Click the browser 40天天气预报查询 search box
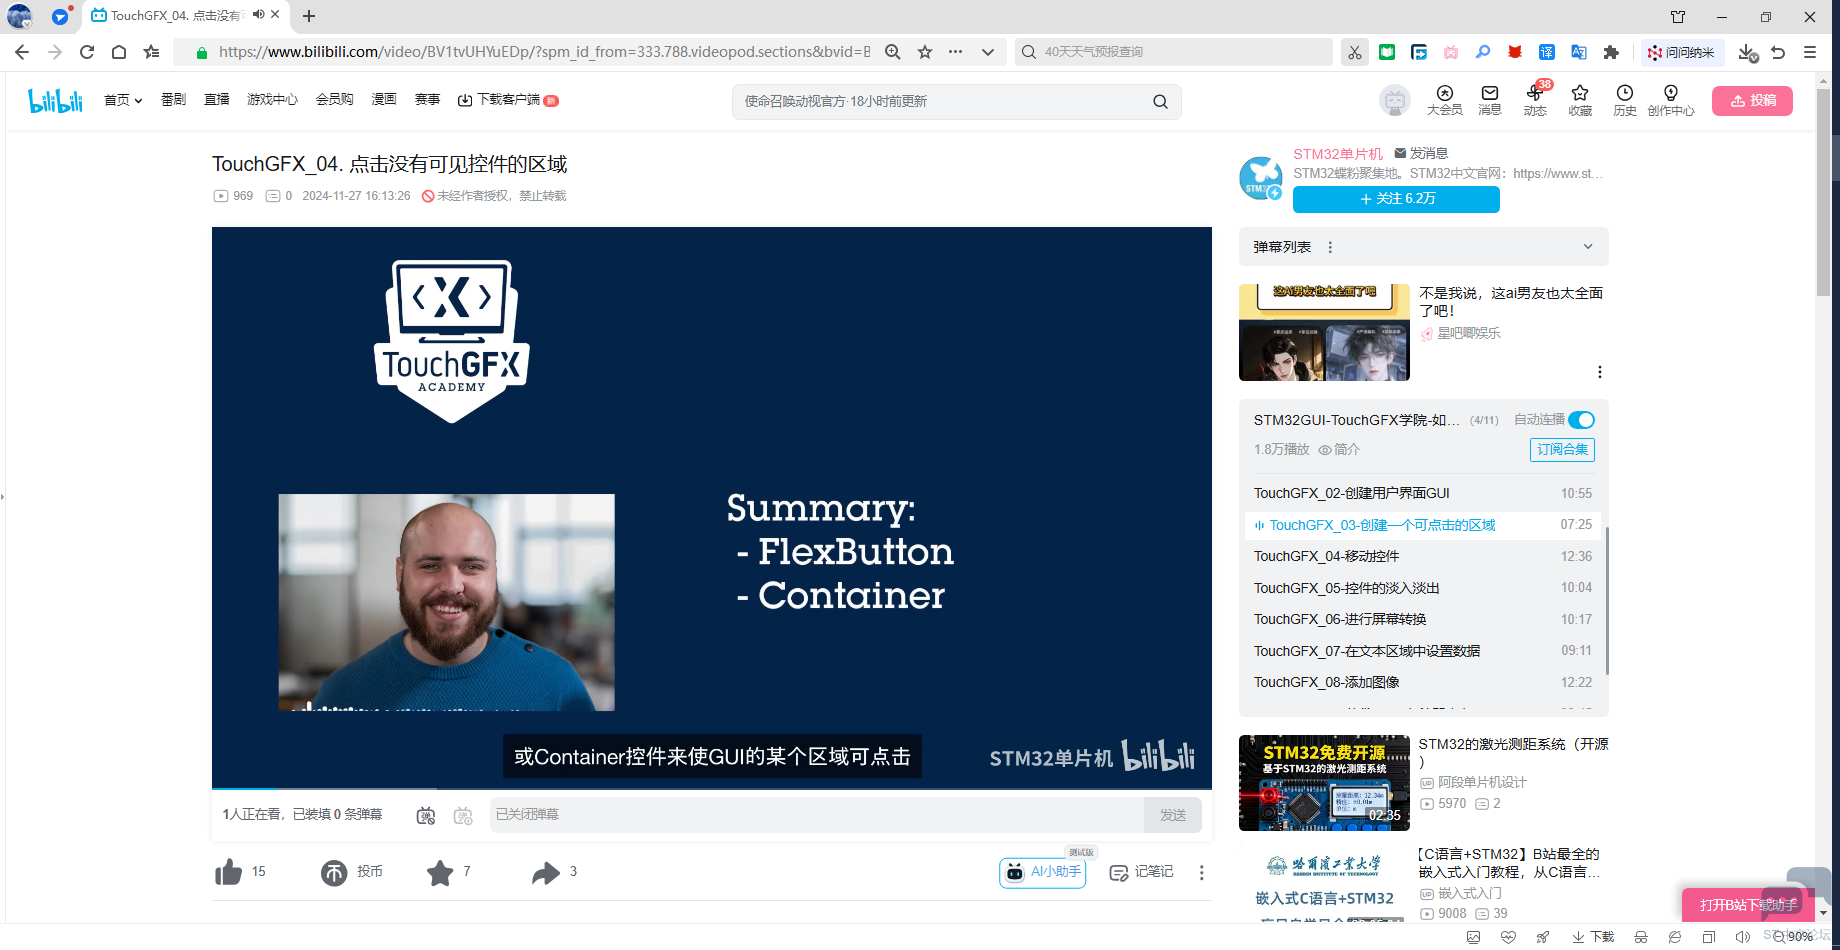1840x950 pixels. (1173, 52)
